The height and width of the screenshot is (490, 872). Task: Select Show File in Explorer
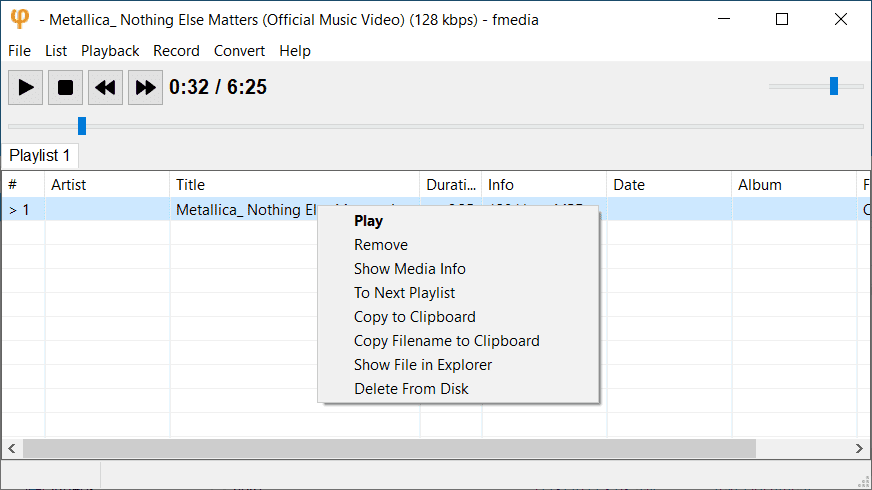pyautogui.click(x=458, y=364)
